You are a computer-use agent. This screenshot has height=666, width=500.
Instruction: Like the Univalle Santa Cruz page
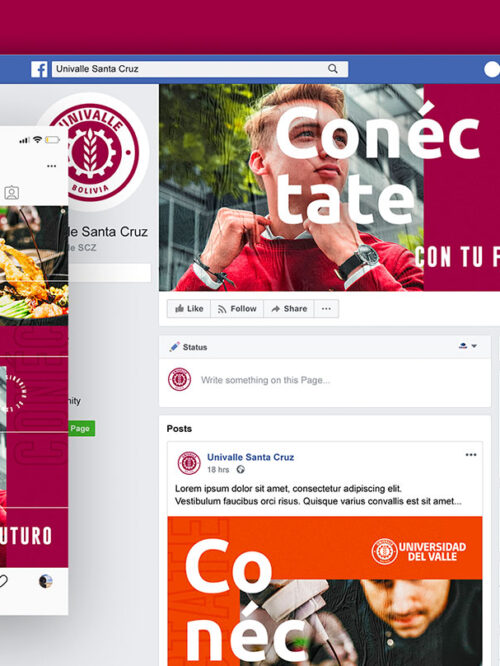click(189, 309)
